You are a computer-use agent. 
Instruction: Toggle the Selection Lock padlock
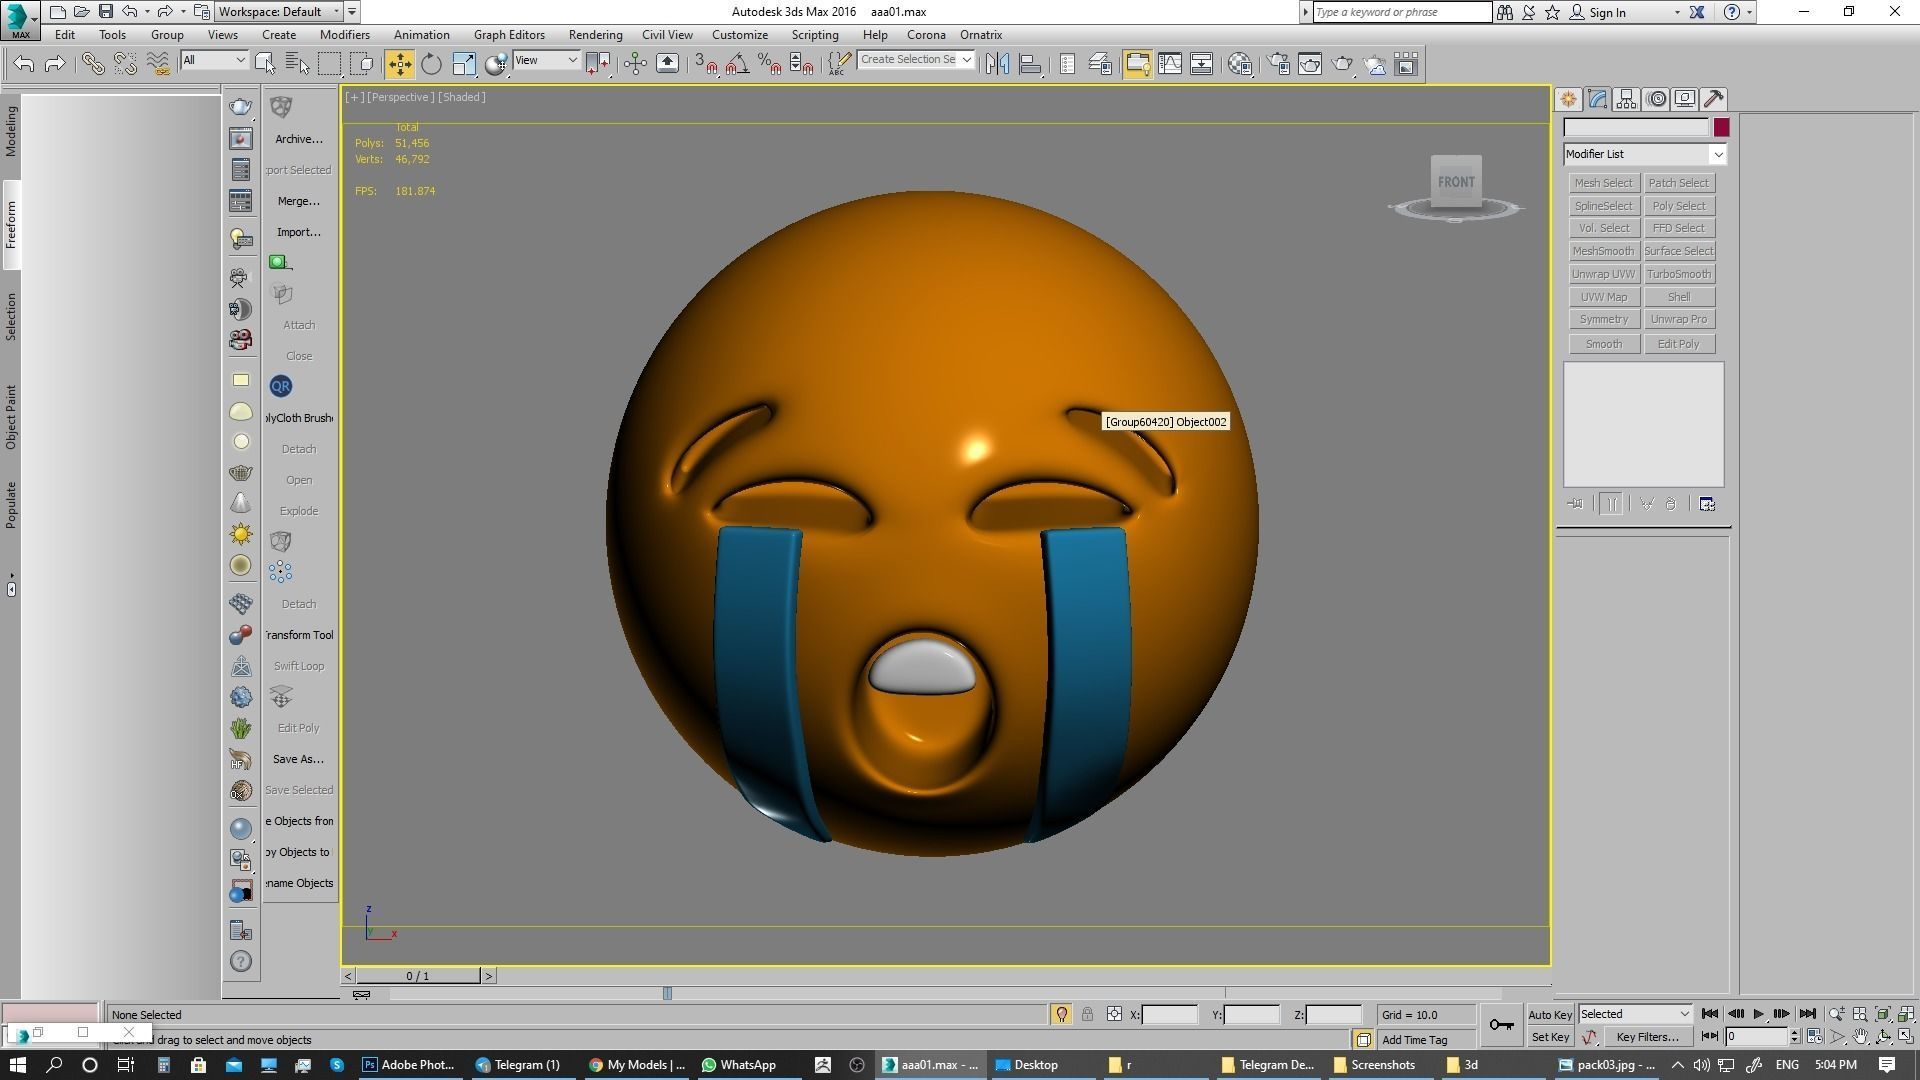click(x=1087, y=1014)
